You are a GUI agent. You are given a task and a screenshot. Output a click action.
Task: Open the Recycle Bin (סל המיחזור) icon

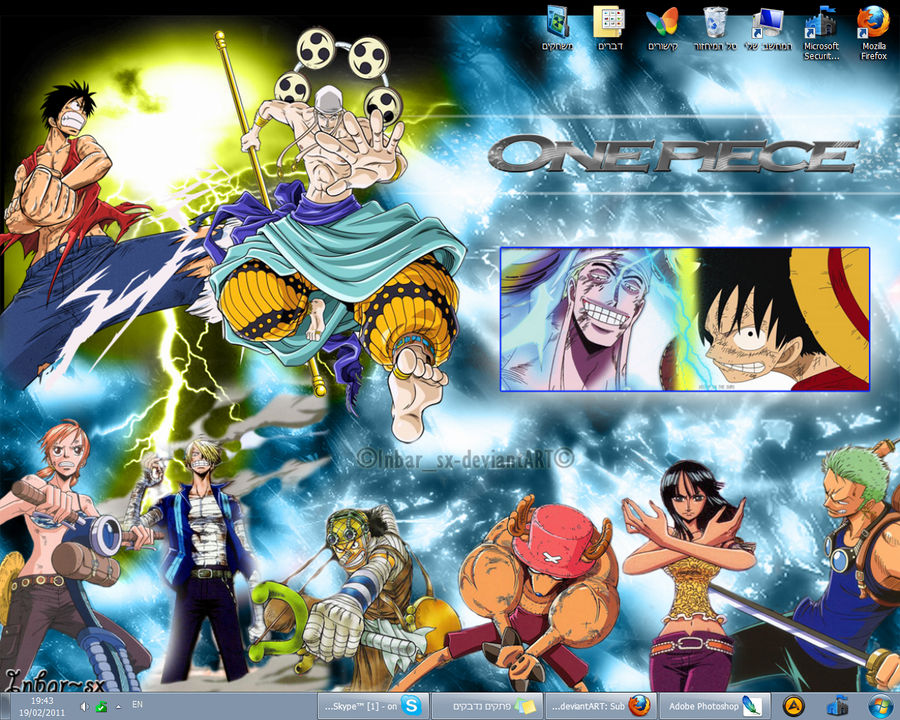point(715,29)
